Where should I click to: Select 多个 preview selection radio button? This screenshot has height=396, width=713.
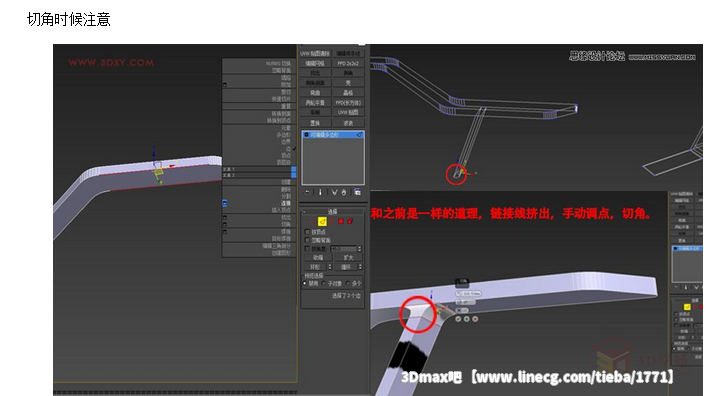(x=347, y=283)
